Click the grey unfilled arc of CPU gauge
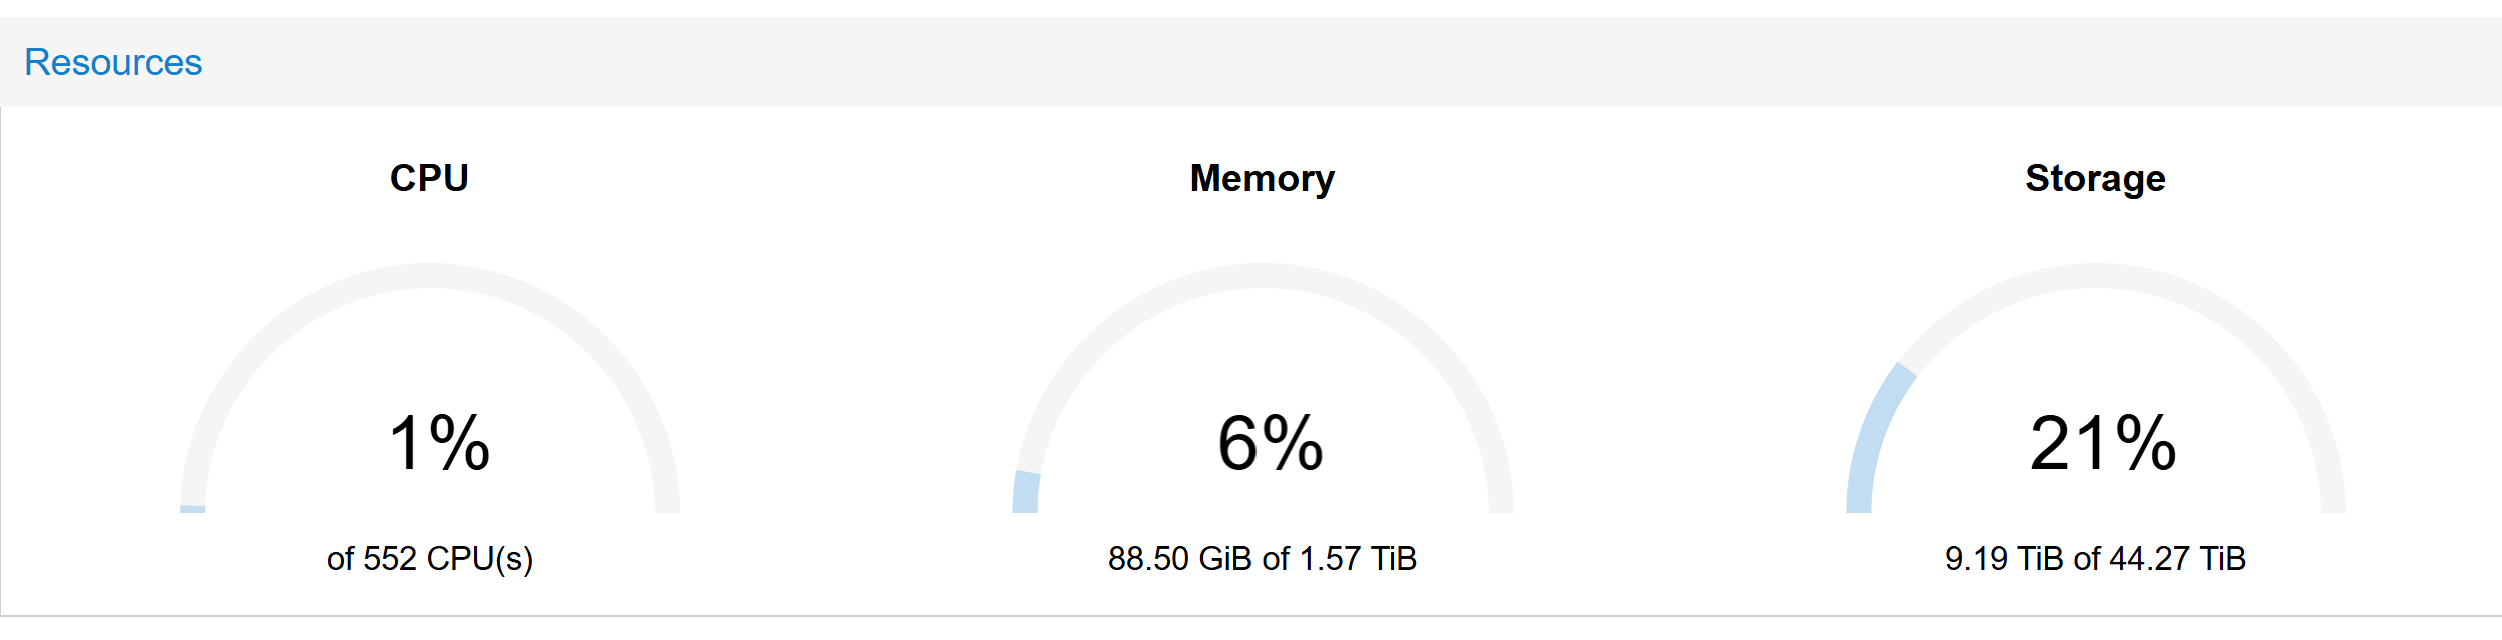The width and height of the screenshot is (2502, 640). 430,276
